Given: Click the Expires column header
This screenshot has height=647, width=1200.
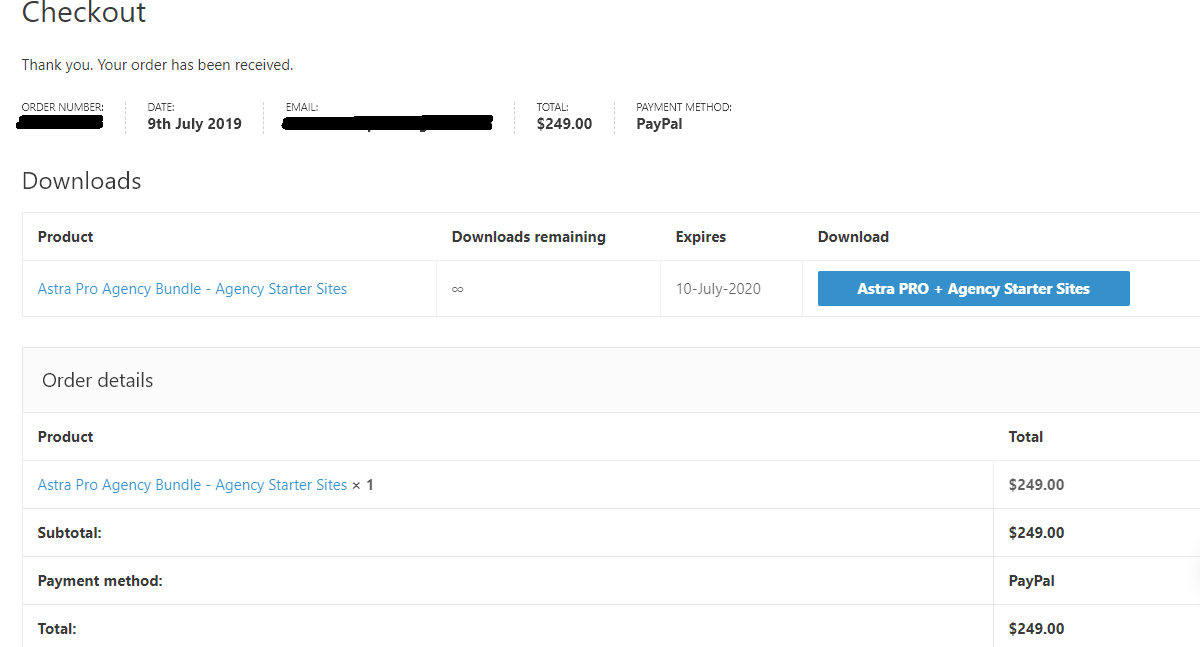Looking at the screenshot, I should click(700, 237).
